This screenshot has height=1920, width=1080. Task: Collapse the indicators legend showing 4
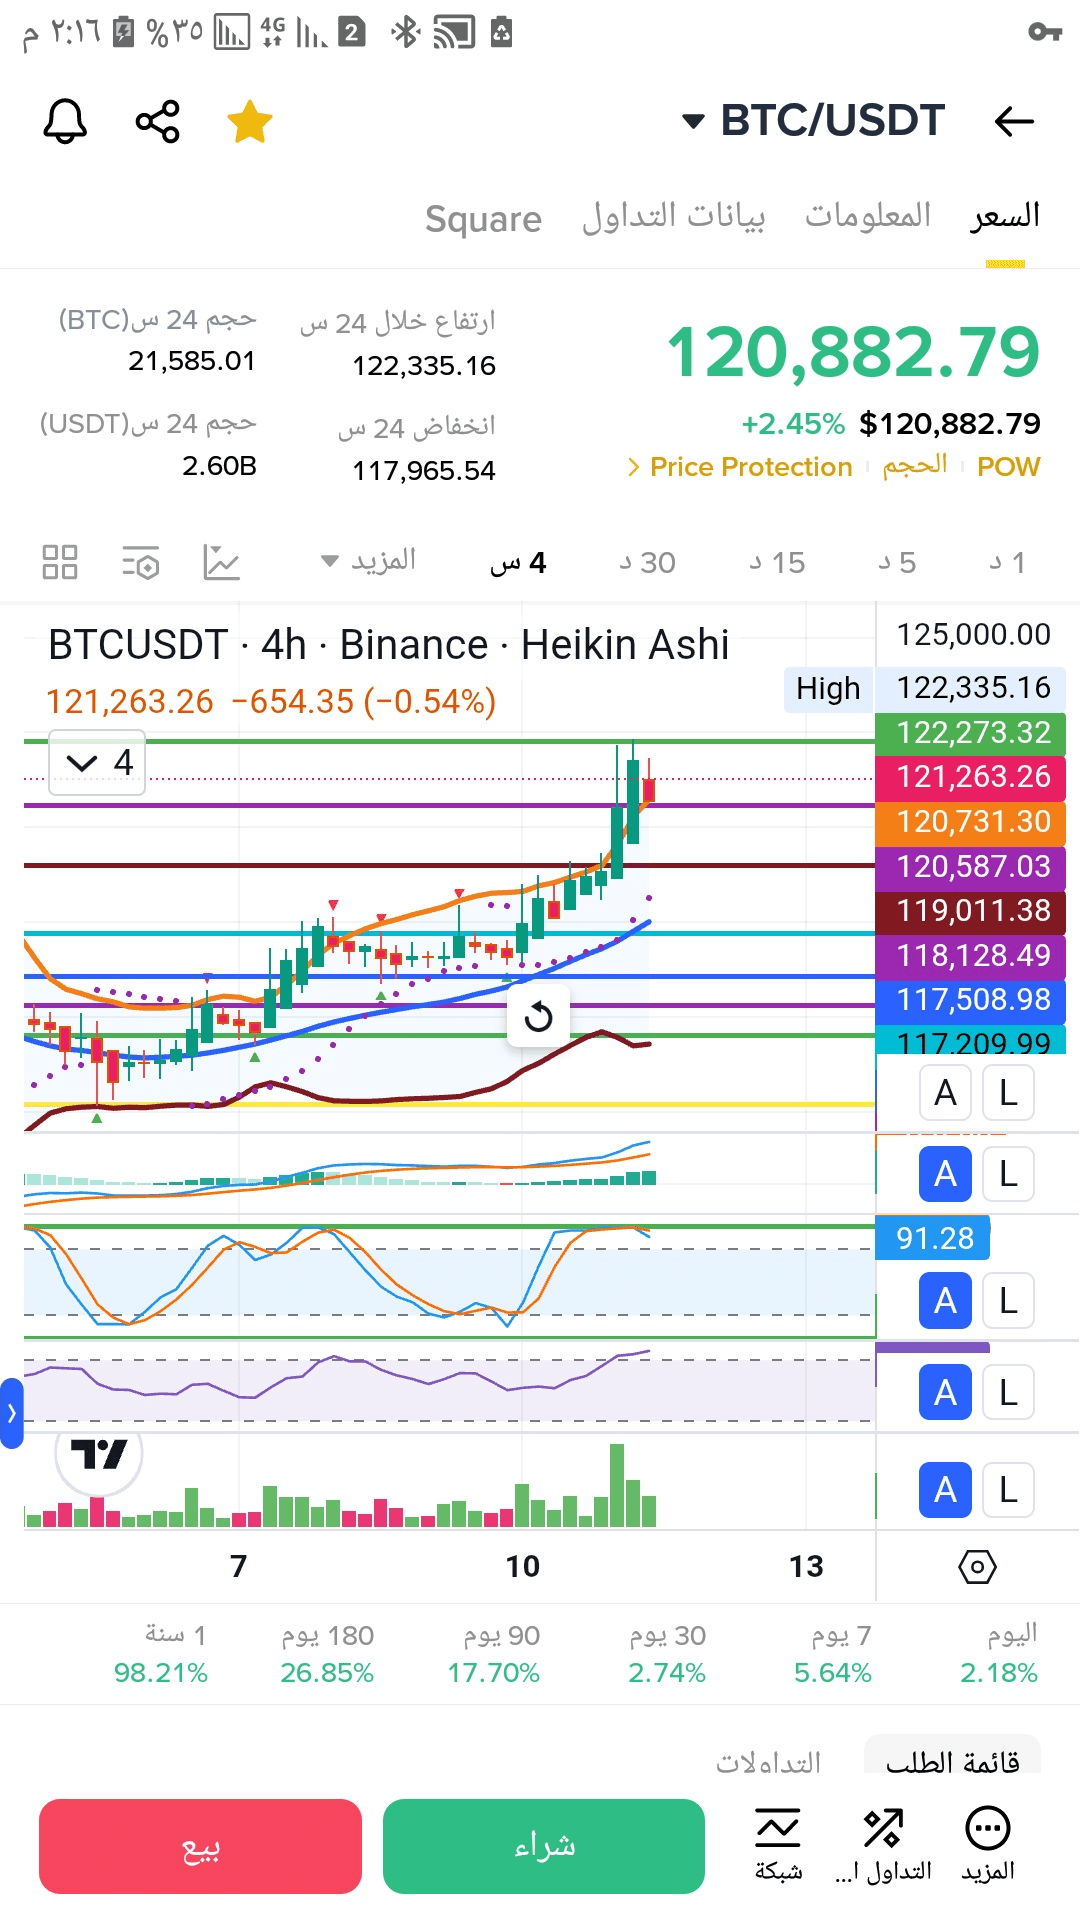click(x=97, y=763)
